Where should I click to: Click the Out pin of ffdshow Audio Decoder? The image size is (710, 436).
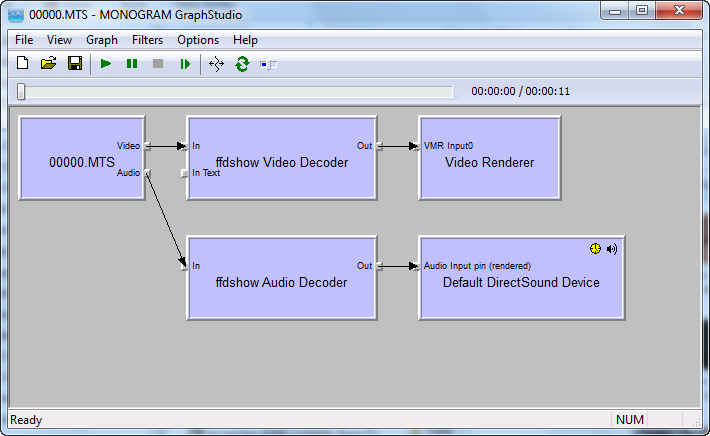[379, 266]
